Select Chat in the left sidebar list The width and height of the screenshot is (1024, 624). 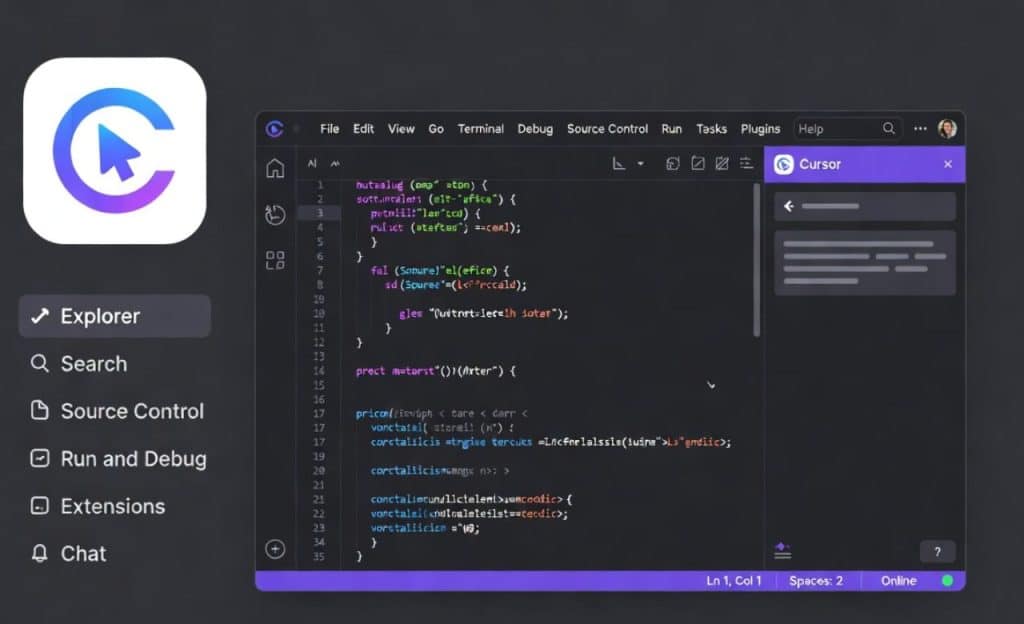pos(69,554)
